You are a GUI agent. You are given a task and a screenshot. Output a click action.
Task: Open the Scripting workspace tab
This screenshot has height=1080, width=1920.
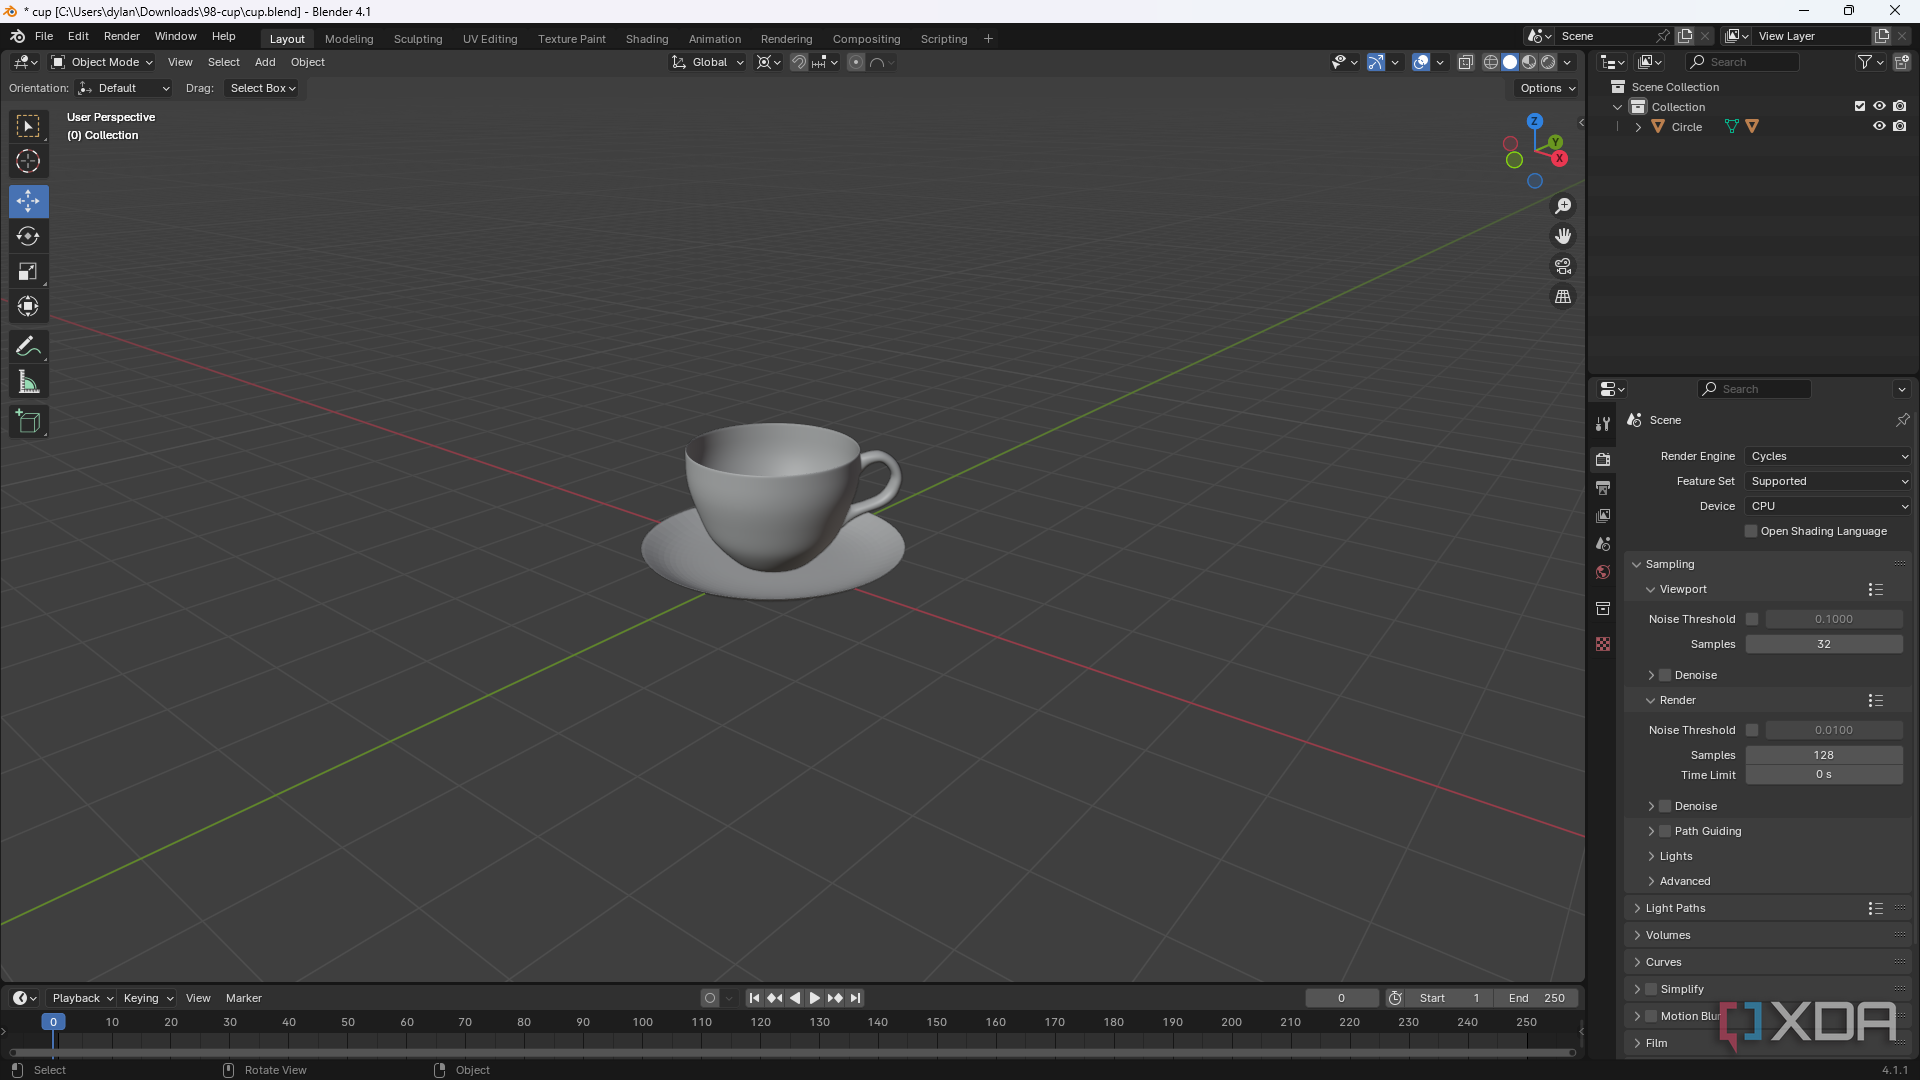[x=942, y=37]
